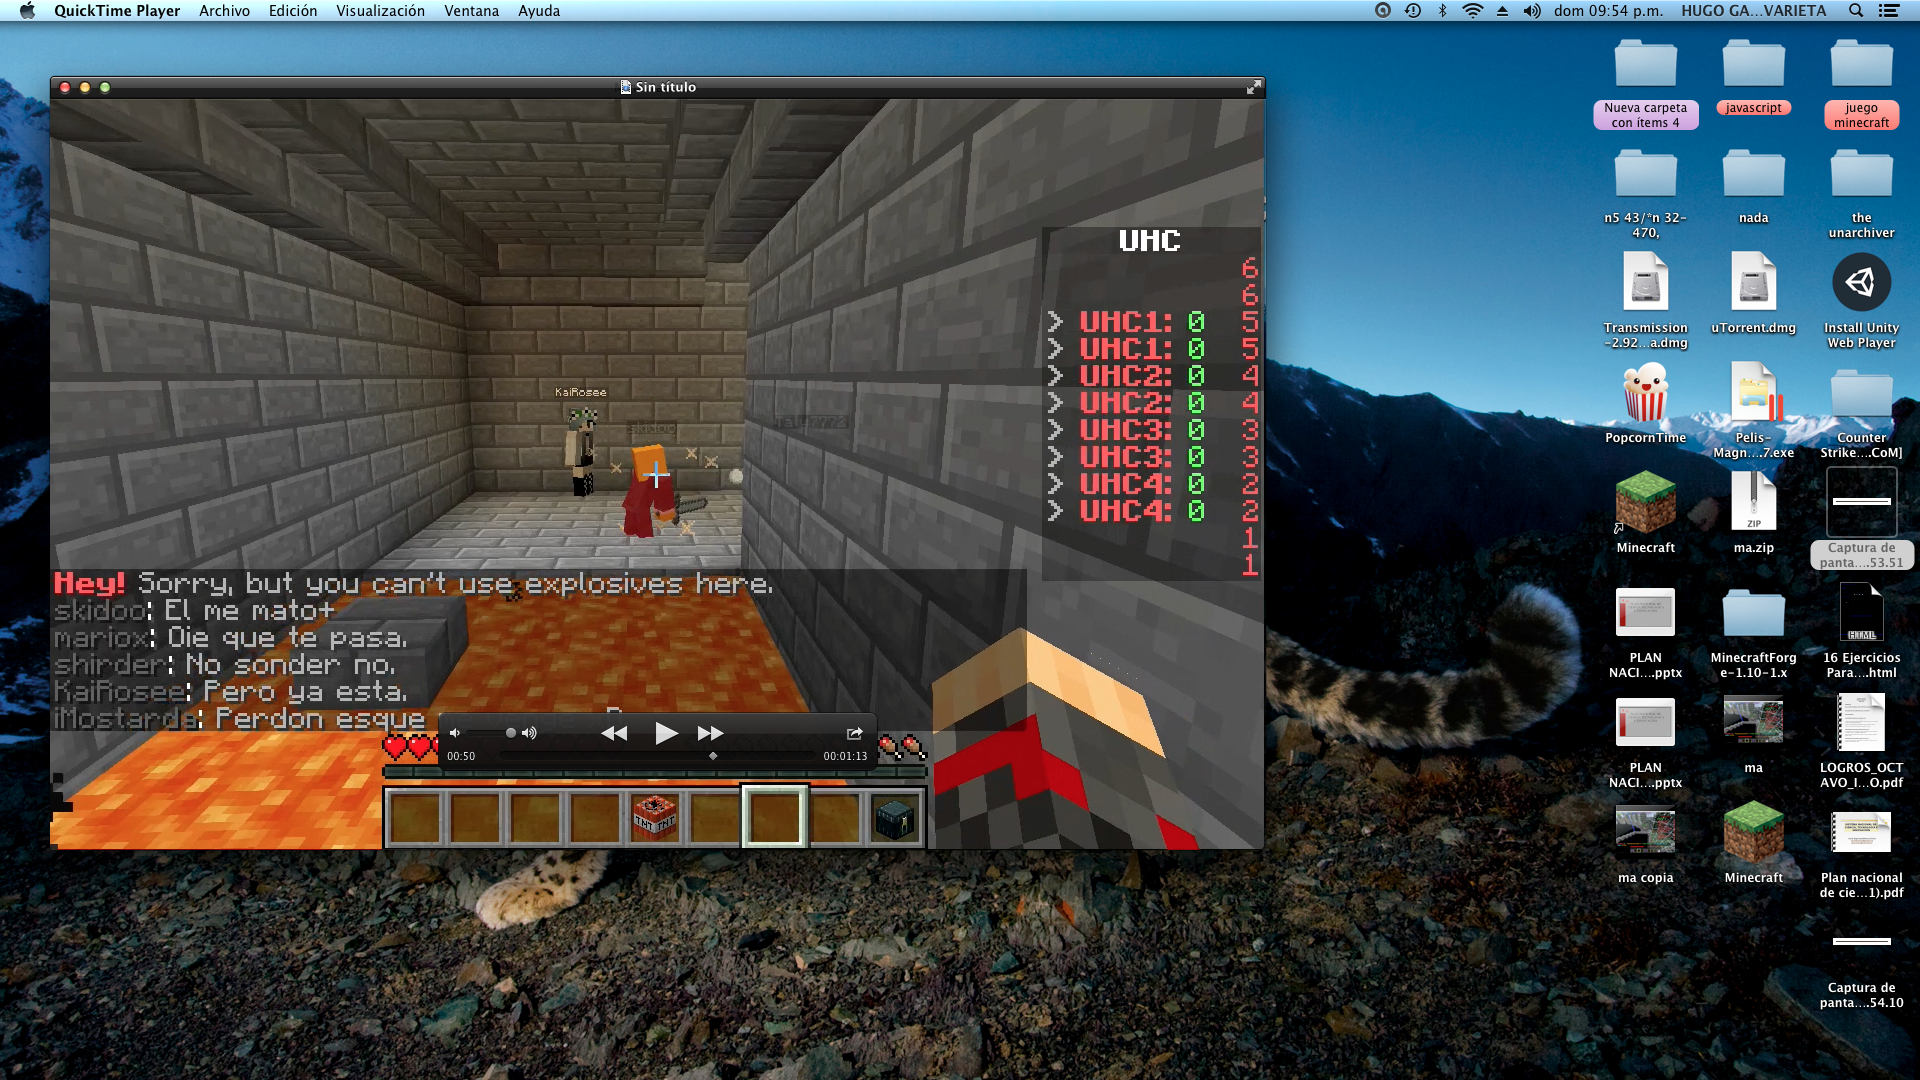Viewport: 1920px width, 1080px height.
Task: Click the clock dom 09:54 p.m.
Action: [x=1608, y=11]
